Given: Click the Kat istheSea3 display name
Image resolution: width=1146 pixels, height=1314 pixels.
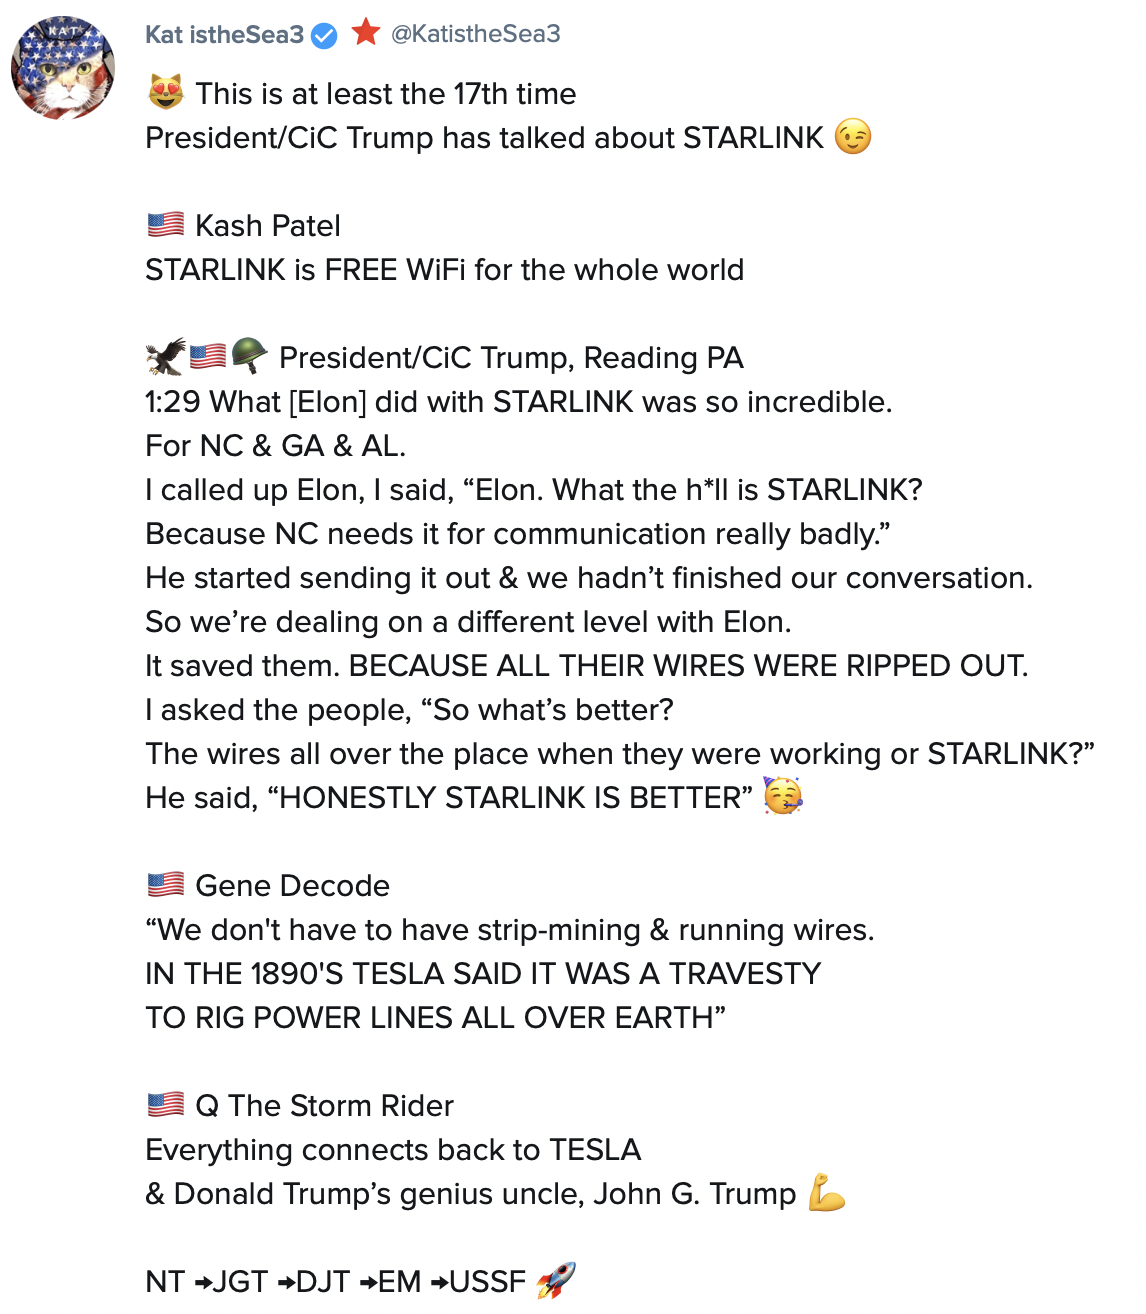Looking at the screenshot, I should [x=224, y=35].
